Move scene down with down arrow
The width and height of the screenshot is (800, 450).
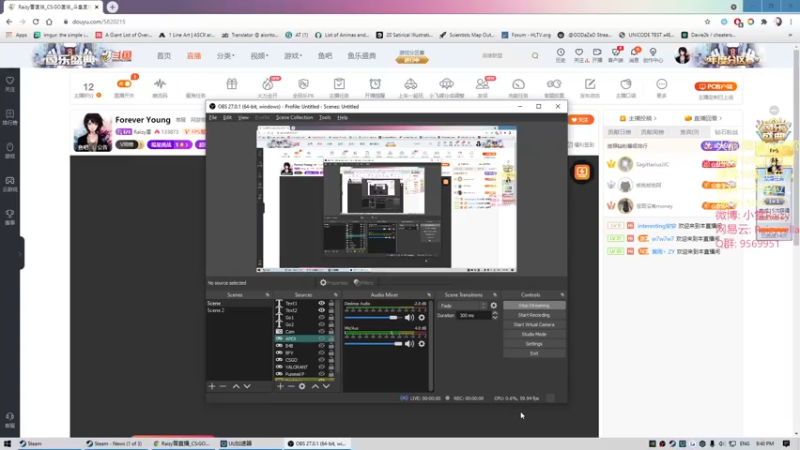[247, 386]
